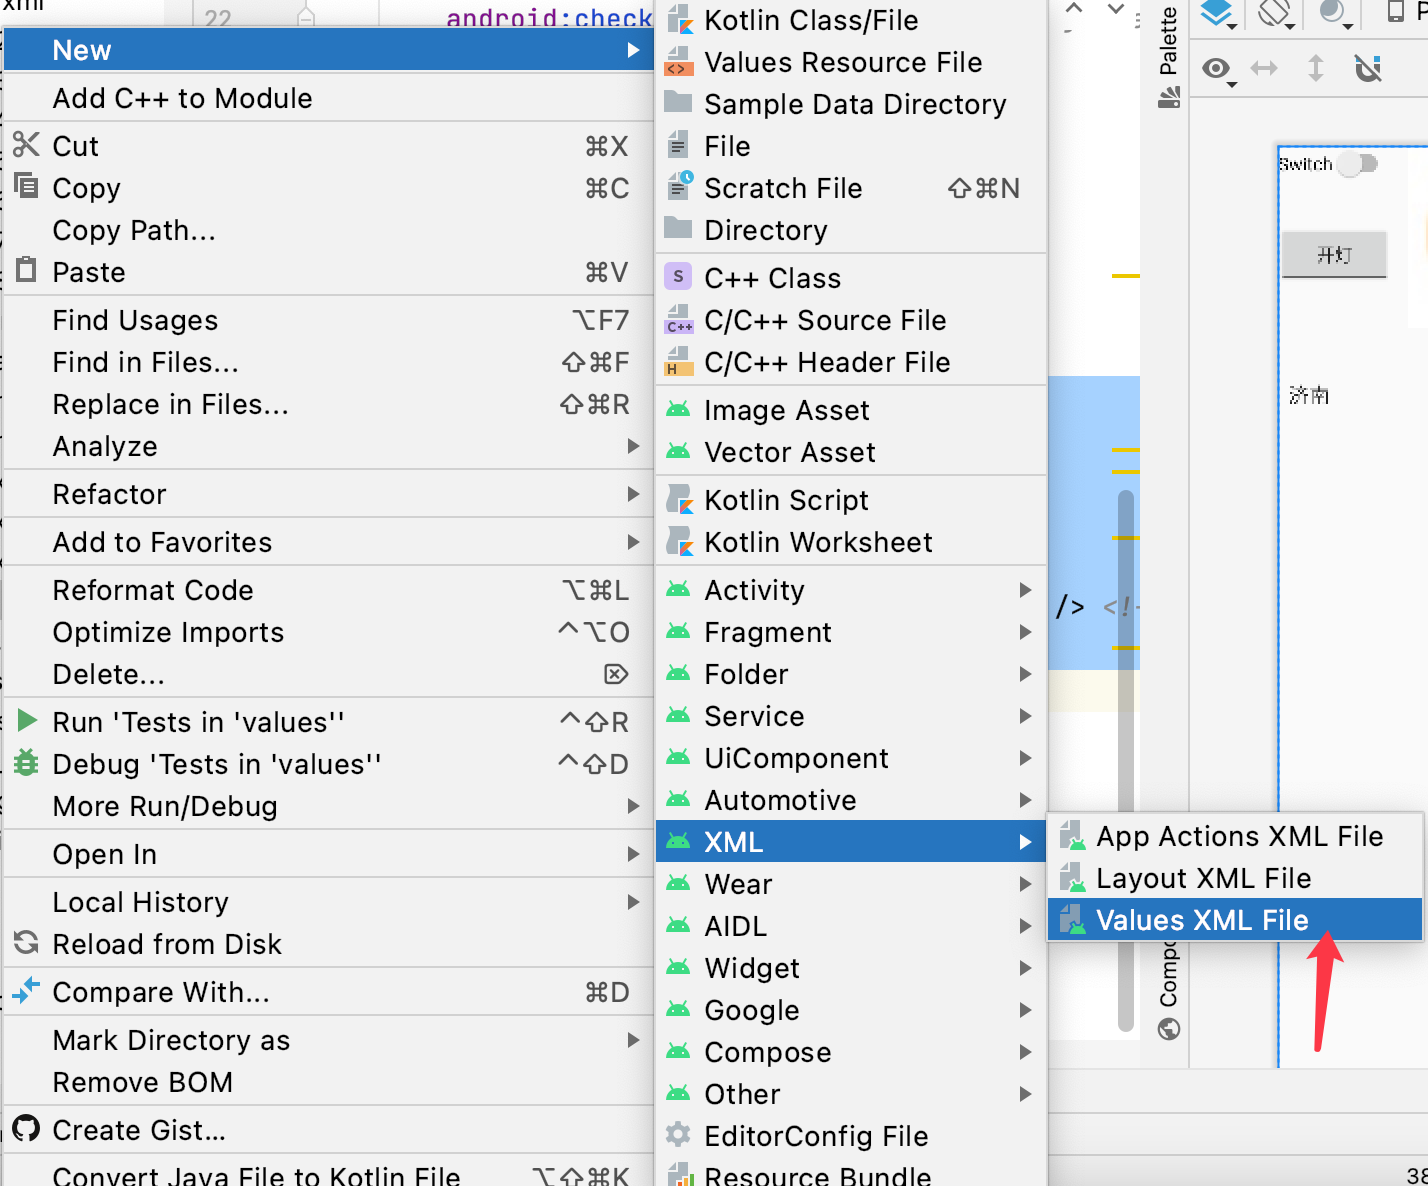Expand the Analyze submenu arrow

(633, 446)
